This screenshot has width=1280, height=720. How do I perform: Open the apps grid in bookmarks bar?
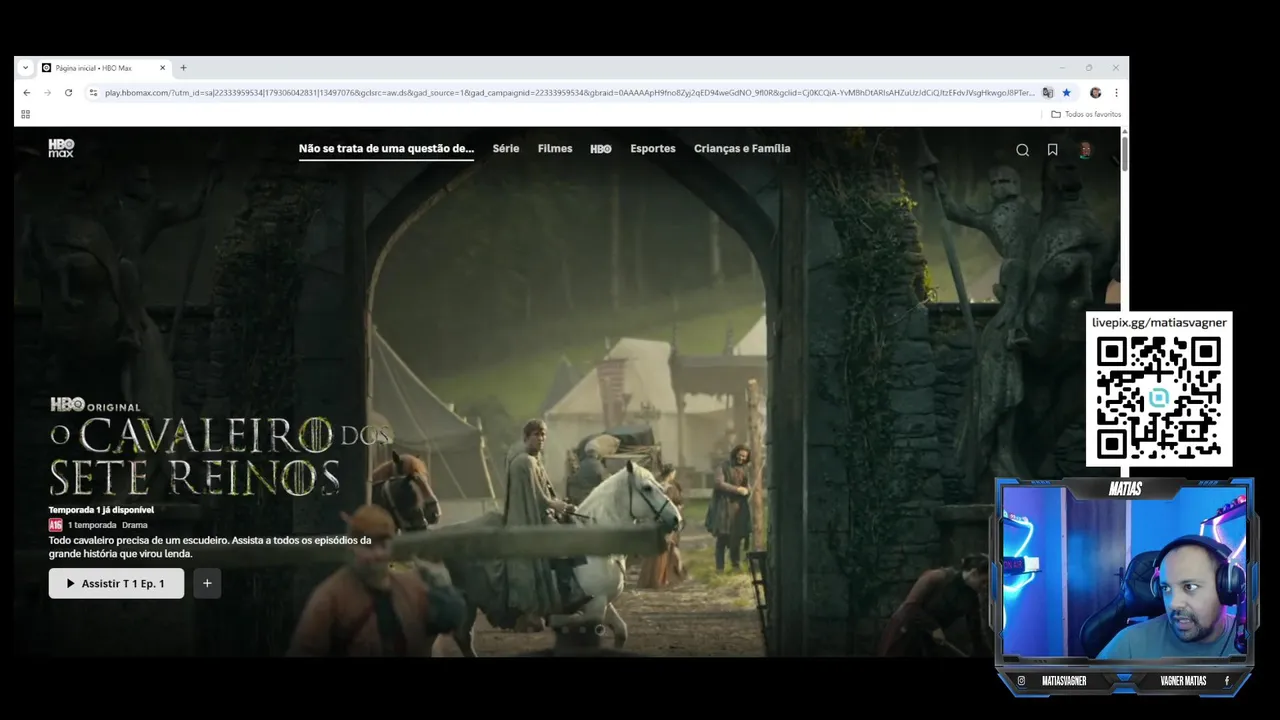pos(25,114)
